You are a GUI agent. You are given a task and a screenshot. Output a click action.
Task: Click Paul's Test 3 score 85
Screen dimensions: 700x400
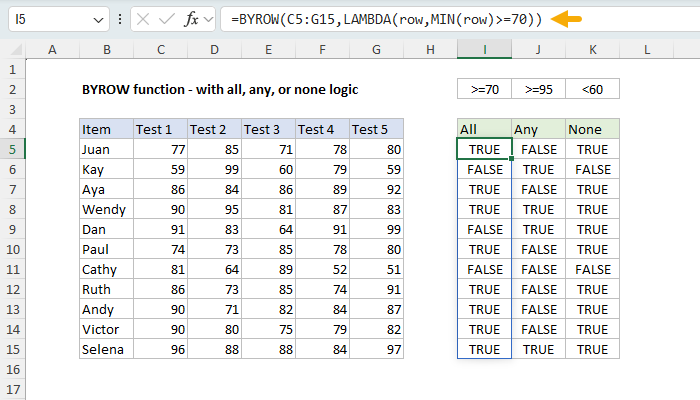coord(269,249)
